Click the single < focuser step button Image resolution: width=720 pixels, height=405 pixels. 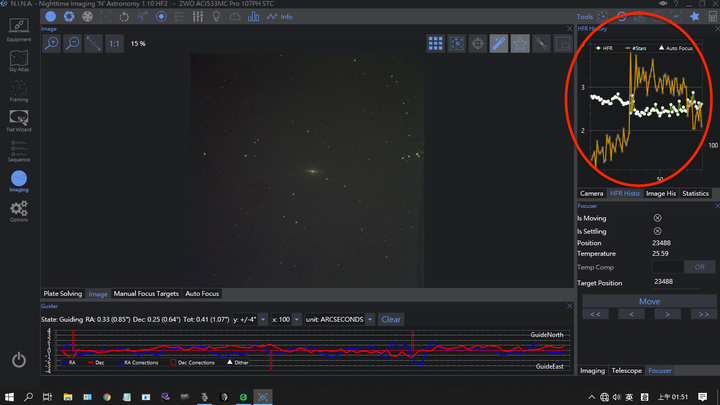pyautogui.click(x=631, y=315)
